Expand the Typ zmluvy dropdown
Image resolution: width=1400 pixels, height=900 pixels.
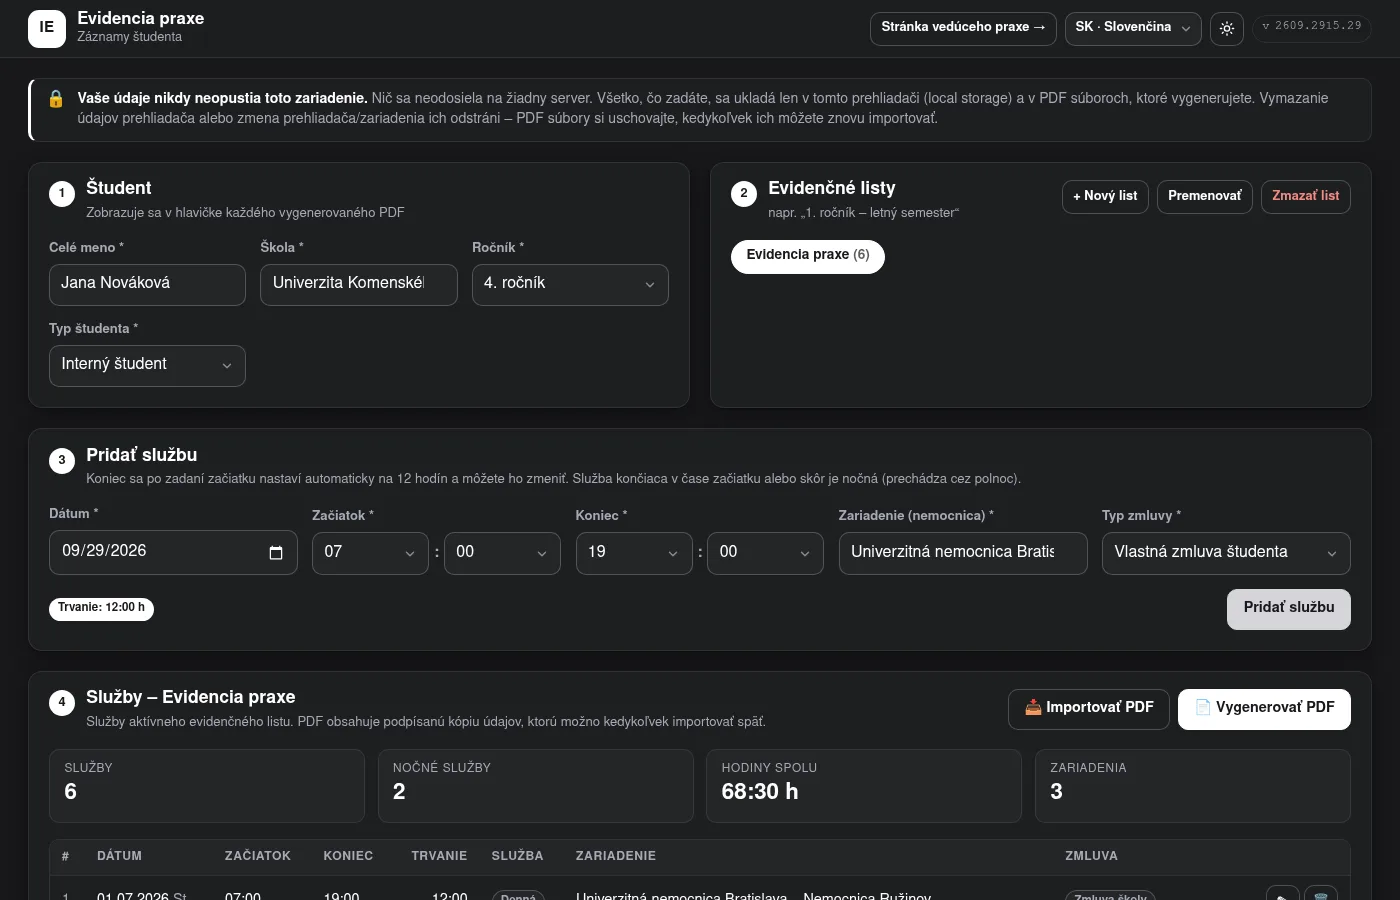1226,553
